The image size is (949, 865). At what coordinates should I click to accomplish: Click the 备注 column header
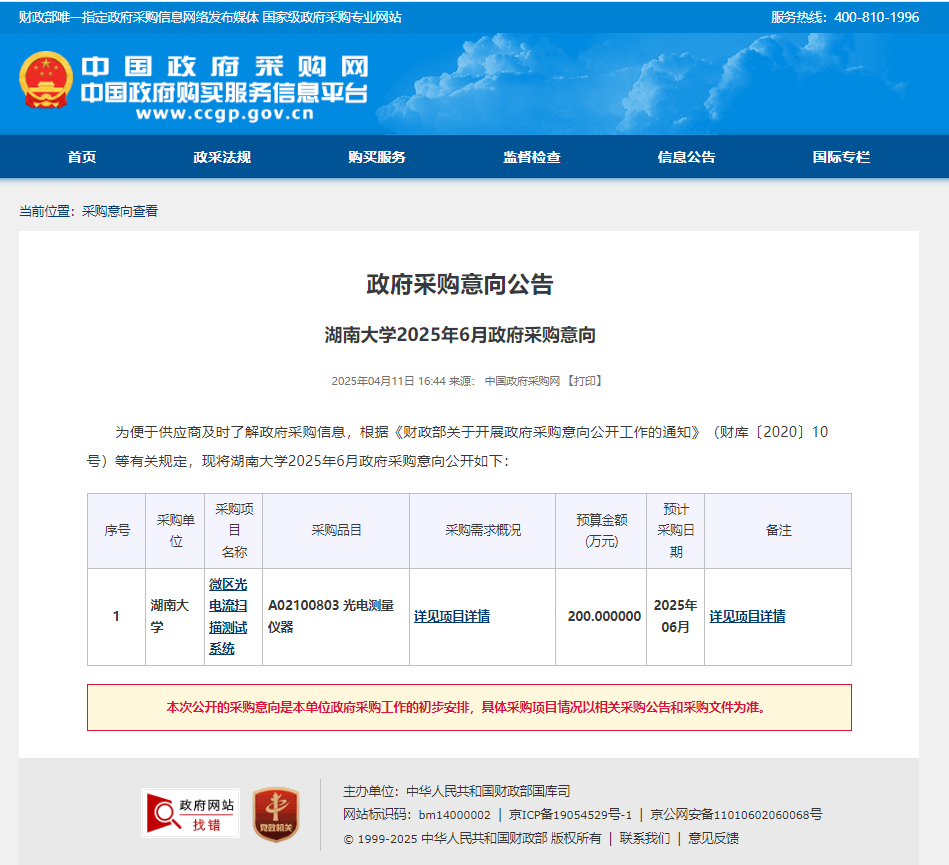tap(778, 530)
